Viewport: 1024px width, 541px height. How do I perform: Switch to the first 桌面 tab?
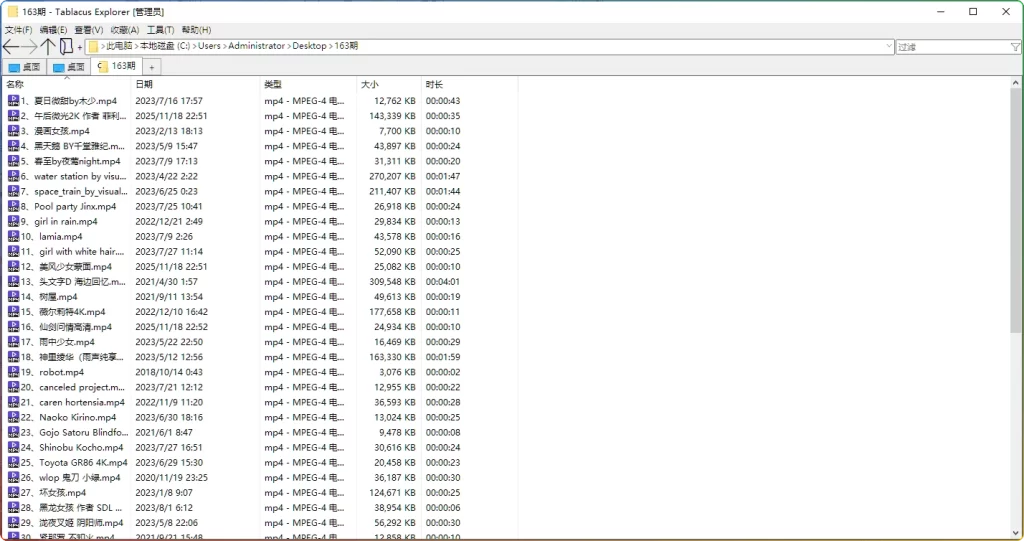click(24, 67)
